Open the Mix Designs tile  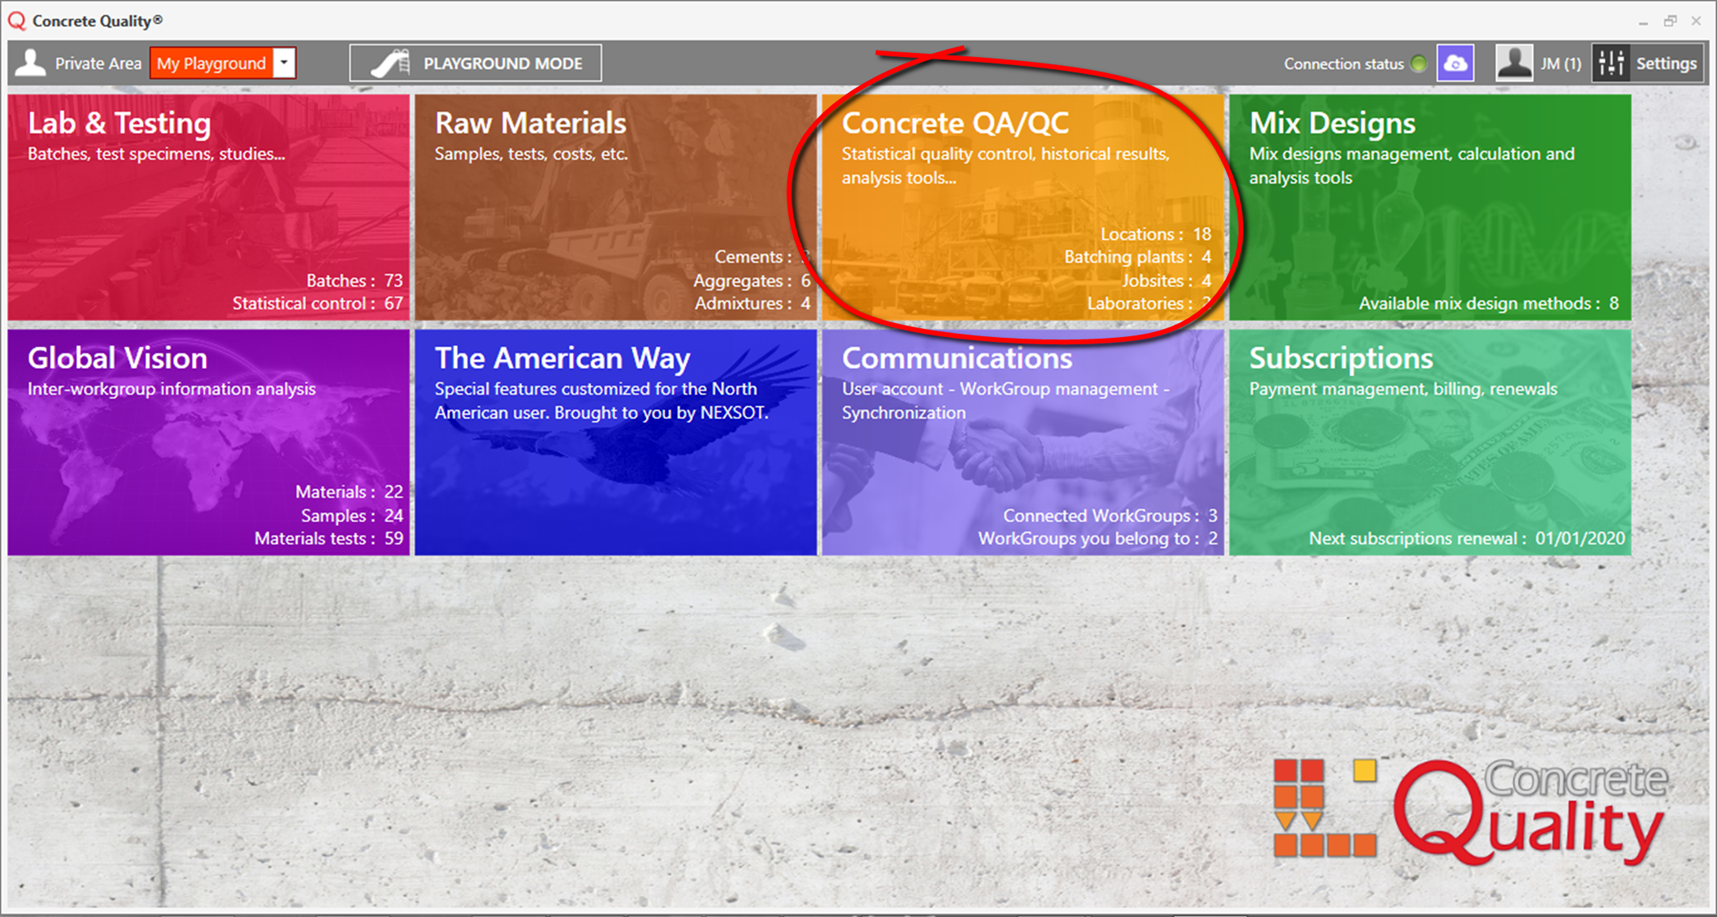click(x=1429, y=208)
